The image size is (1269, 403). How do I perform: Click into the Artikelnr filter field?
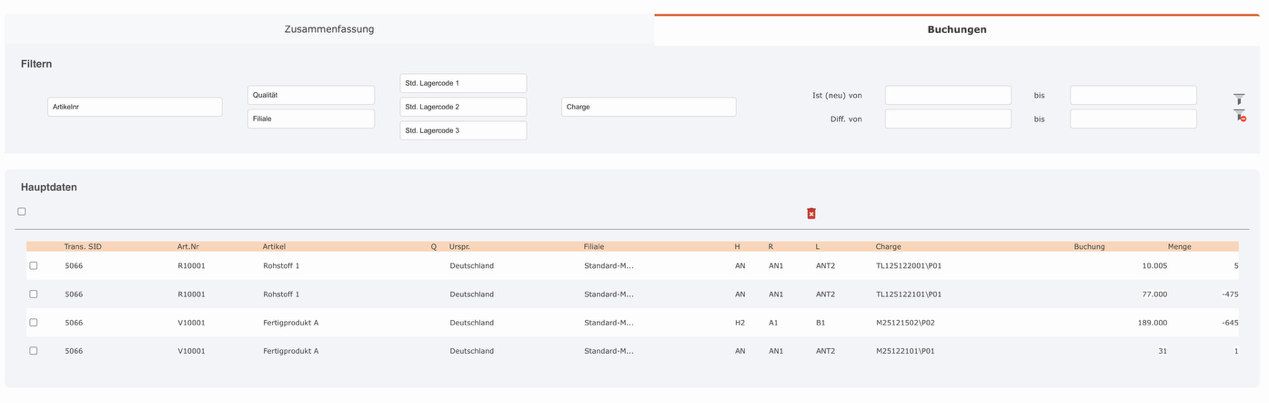click(x=135, y=107)
